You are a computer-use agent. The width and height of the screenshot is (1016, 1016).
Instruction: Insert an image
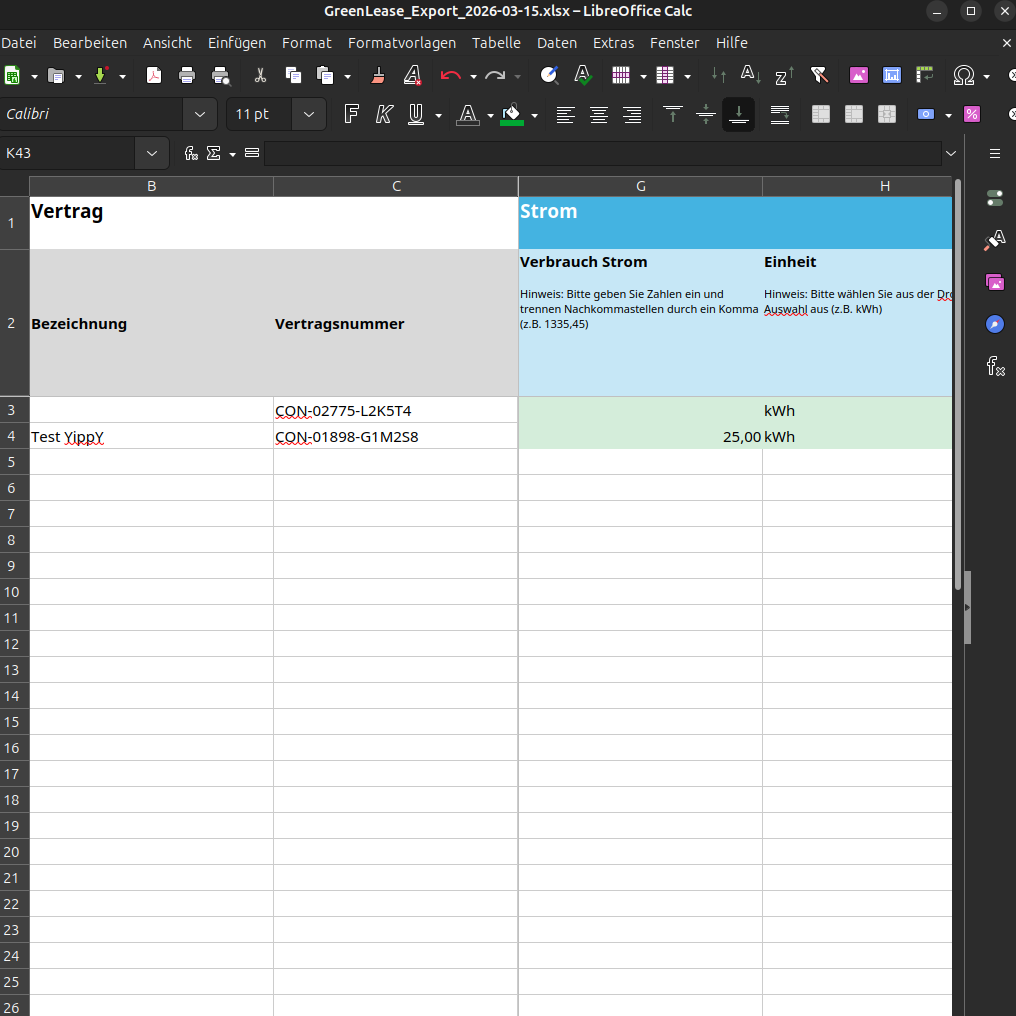858,75
